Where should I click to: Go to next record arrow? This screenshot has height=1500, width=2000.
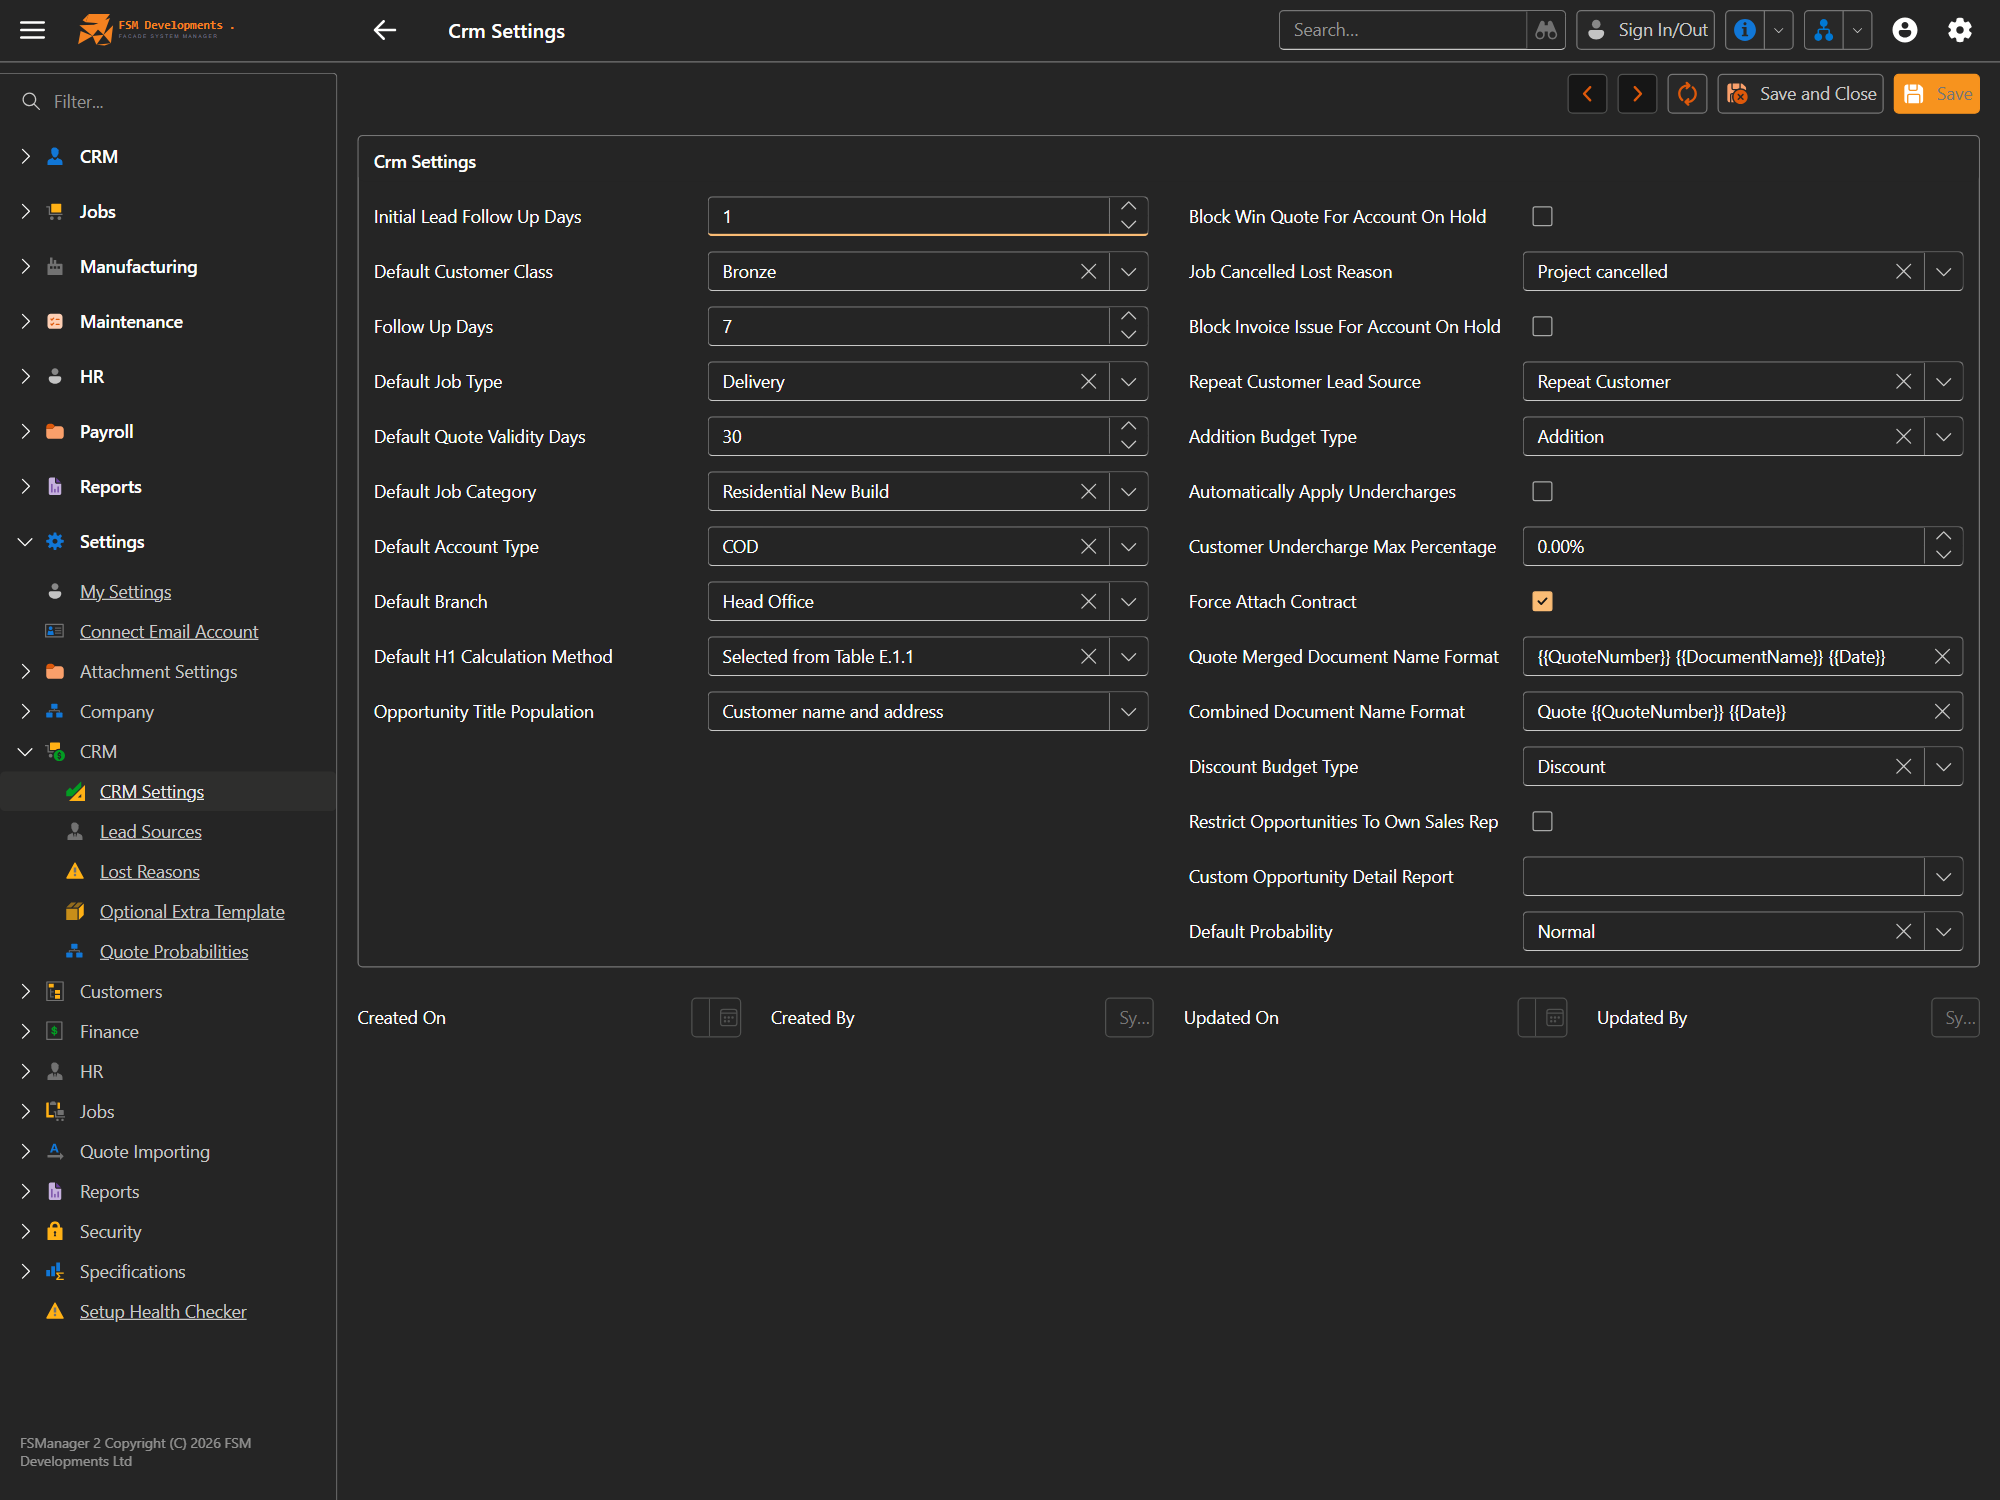click(1637, 94)
